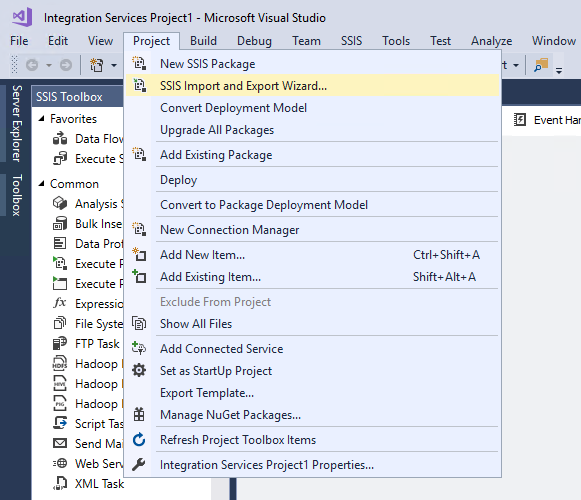Collapse the Favorites group in SSIS Toolbox

point(42,119)
